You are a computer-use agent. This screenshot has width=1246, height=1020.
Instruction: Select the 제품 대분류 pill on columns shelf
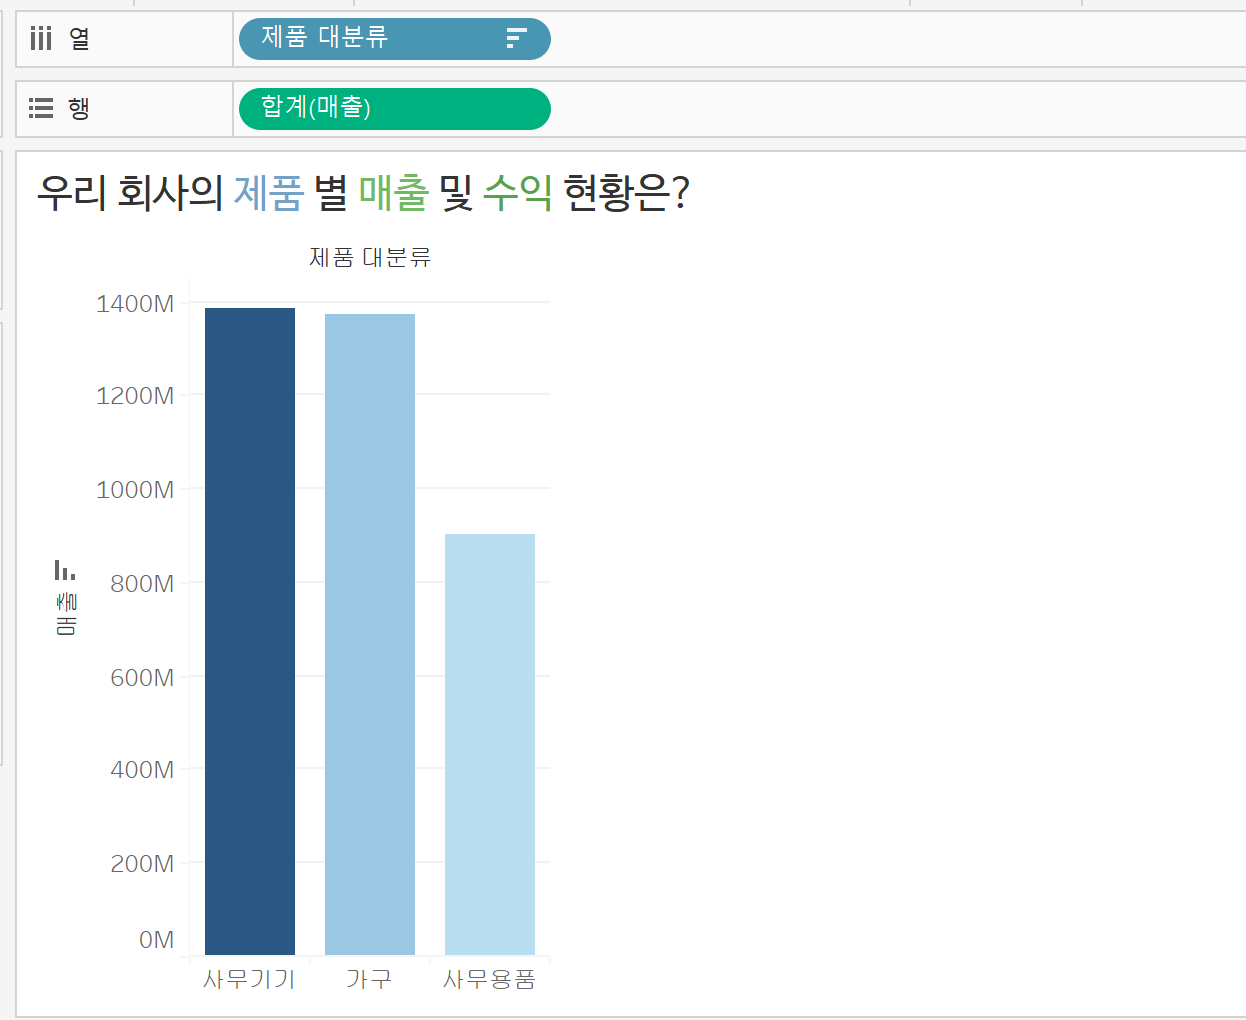(x=394, y=39)
